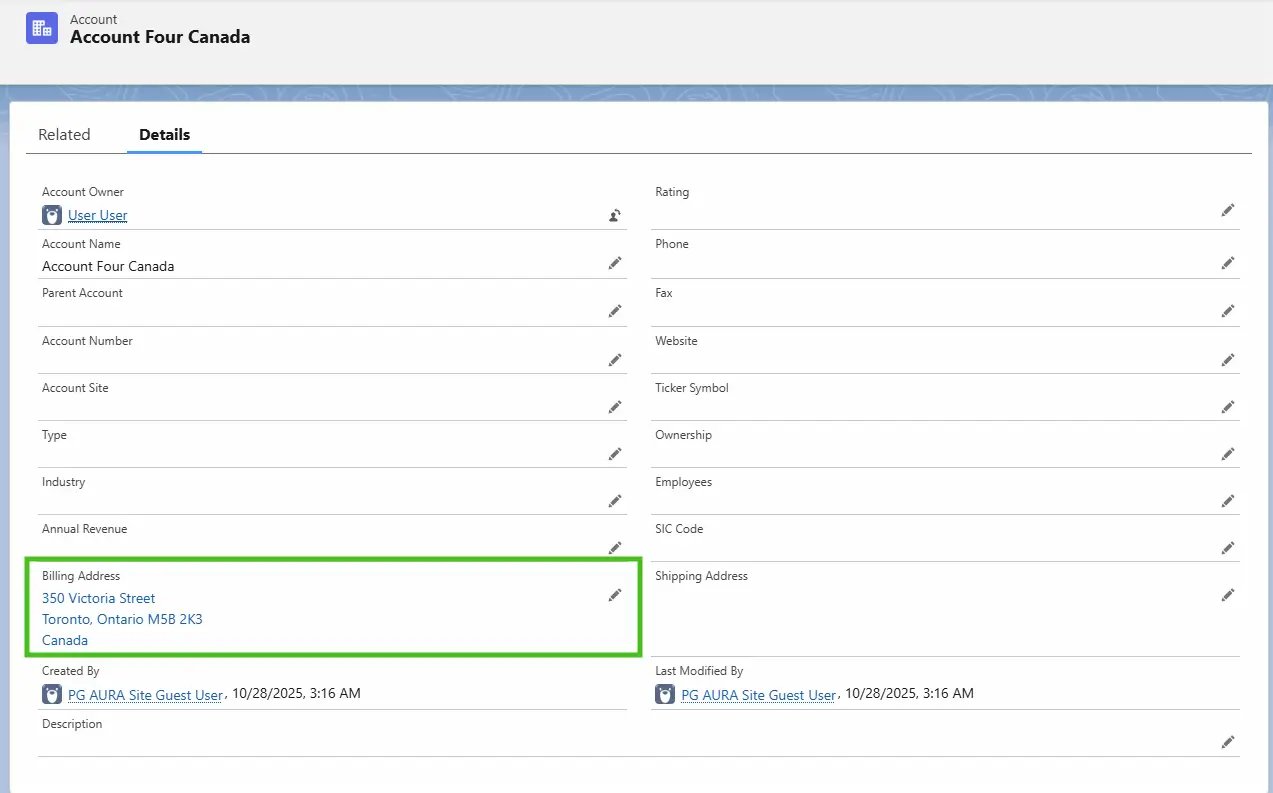Click the Account Owner avatar icon
This screenshot has height=793, width=1273.
tap(52, 215)
